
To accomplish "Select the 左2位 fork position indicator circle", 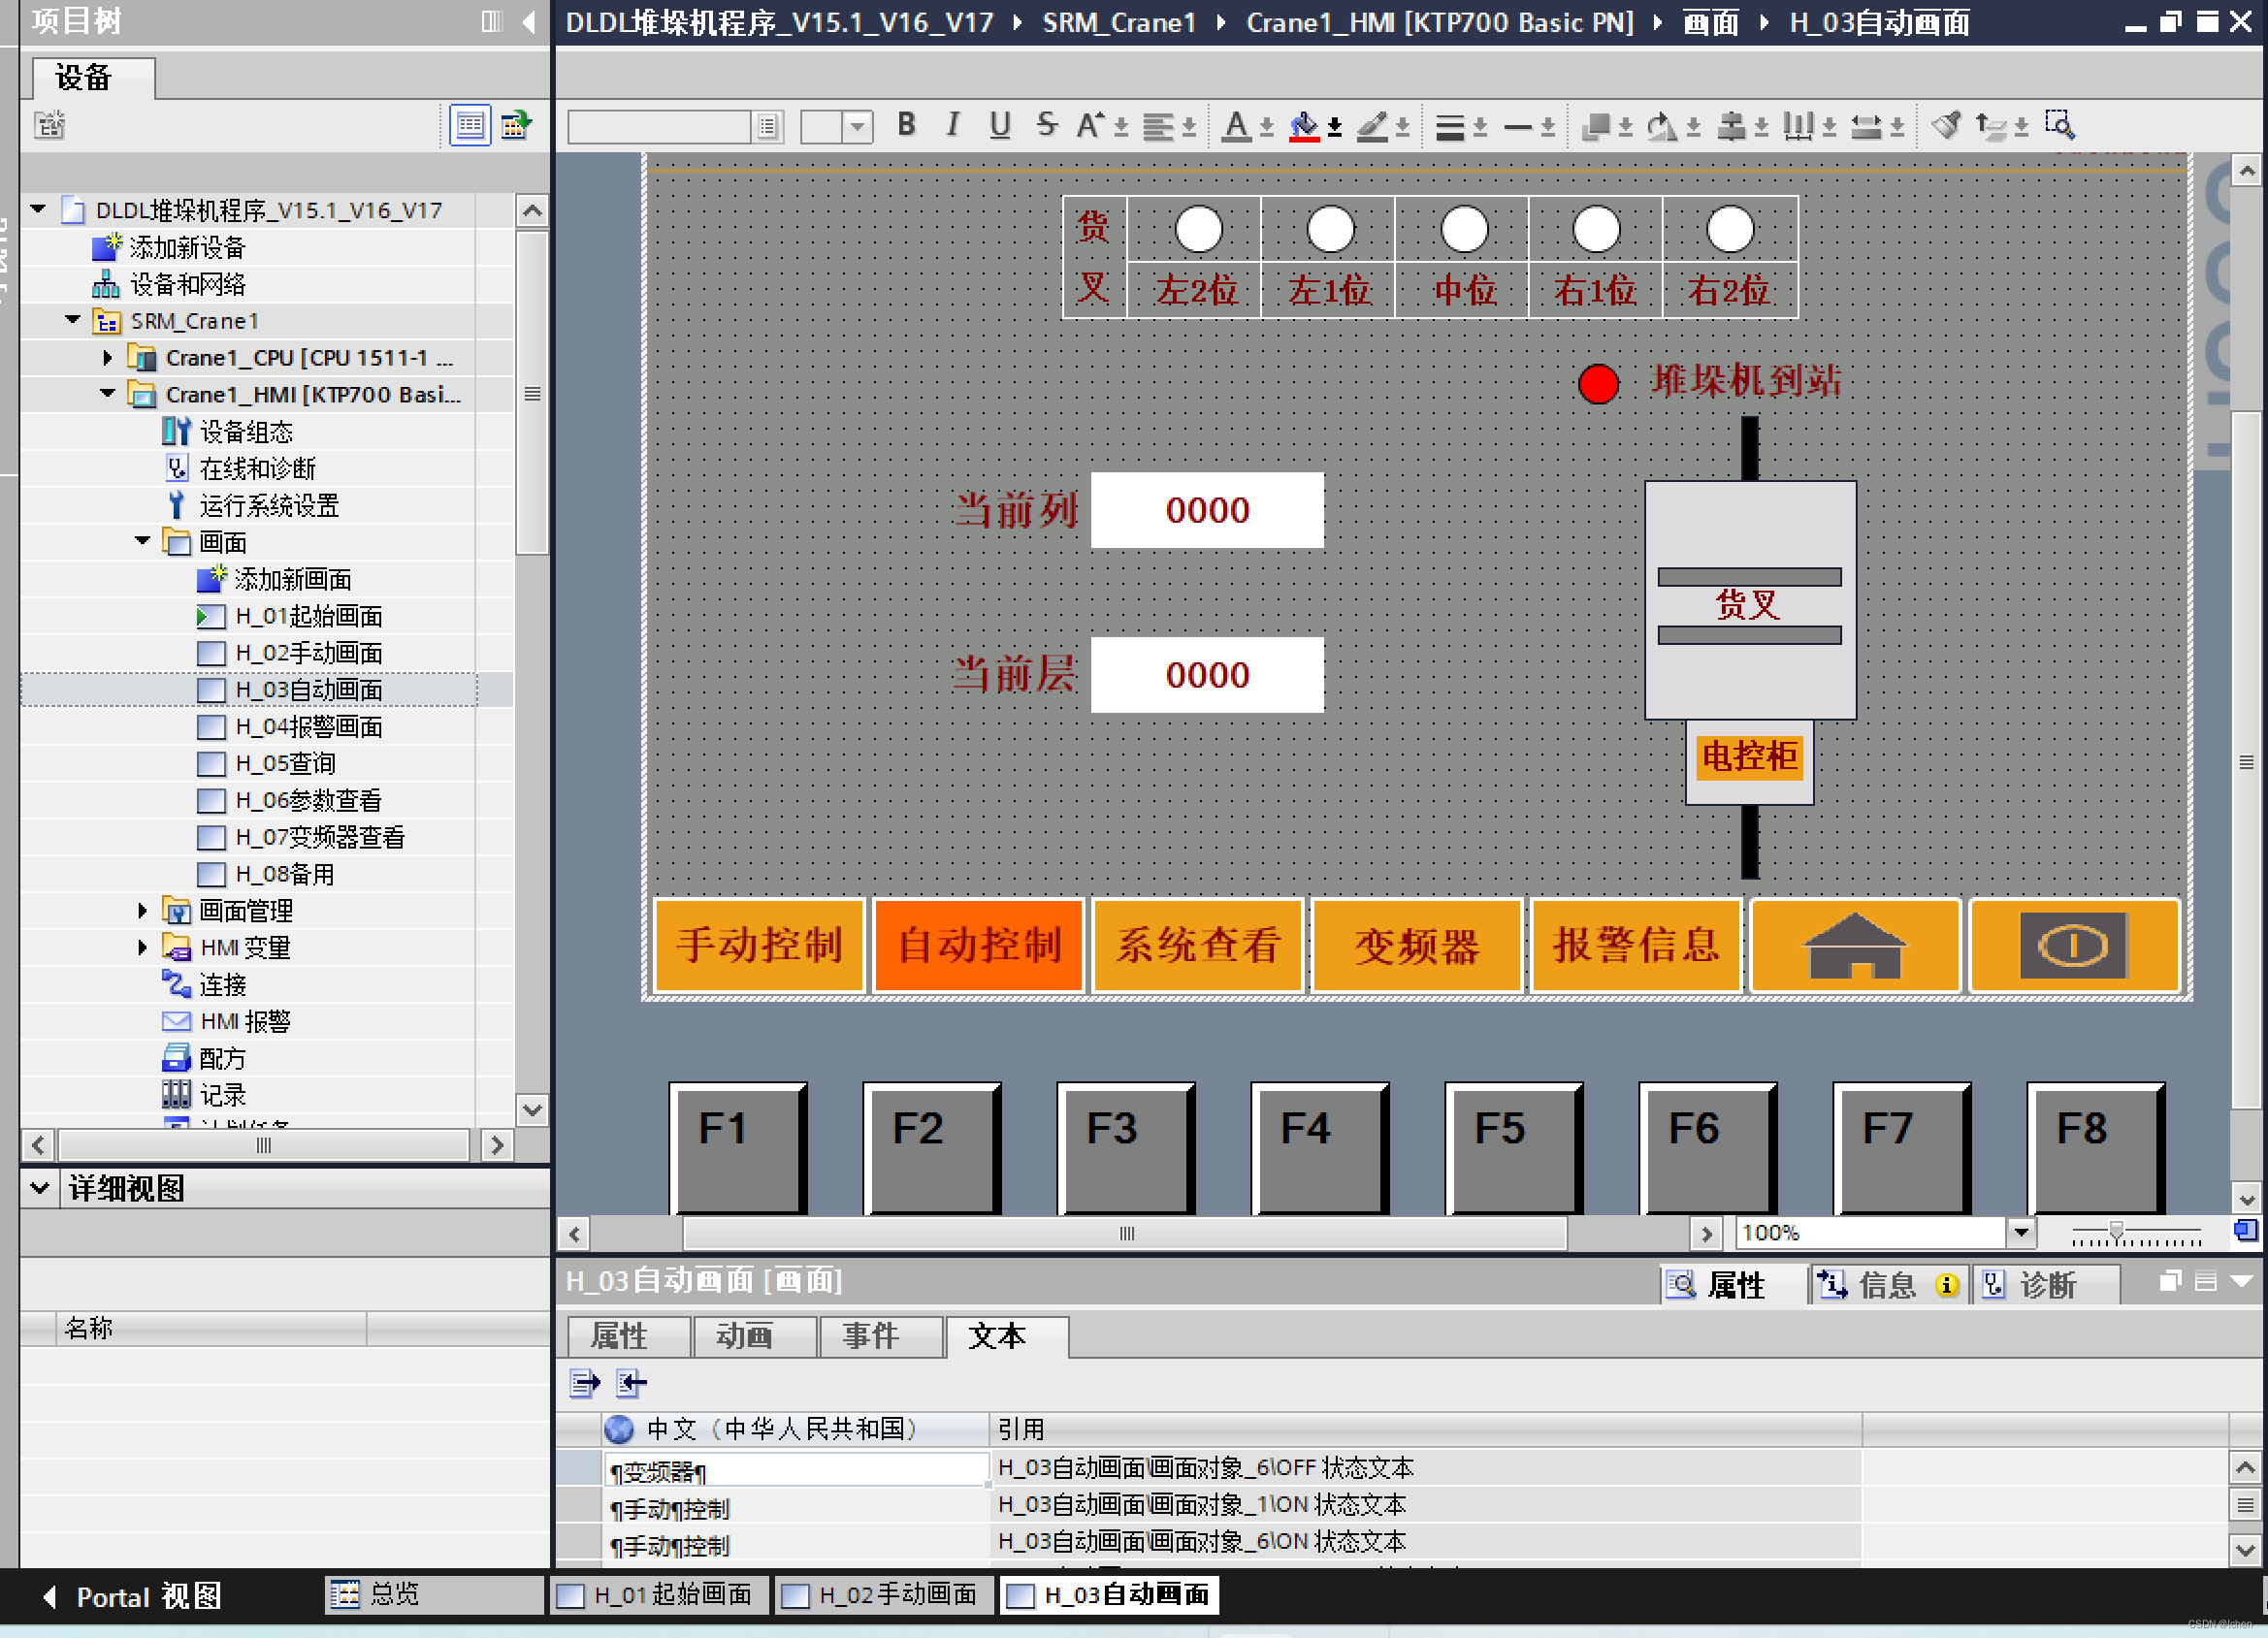I will pyautogui.click(x=1197, y=229).
